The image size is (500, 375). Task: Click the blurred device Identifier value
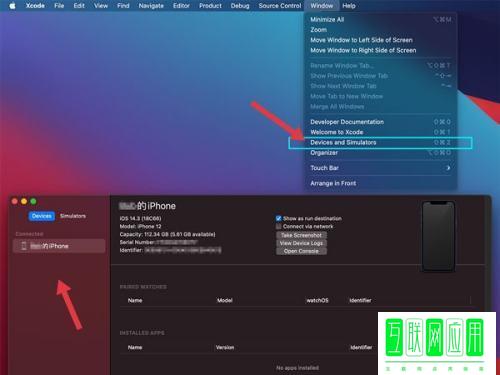(183, 250)
